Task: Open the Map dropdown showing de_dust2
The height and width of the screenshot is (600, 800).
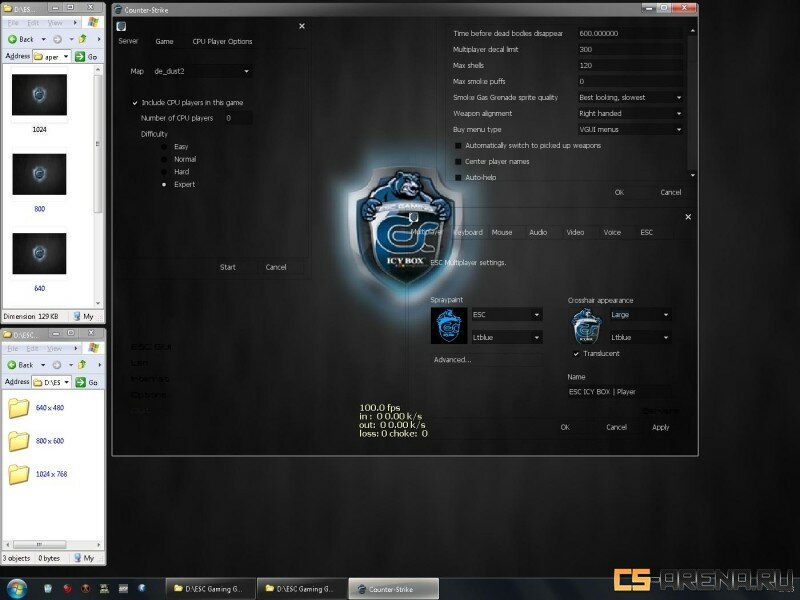Action: 200,72
